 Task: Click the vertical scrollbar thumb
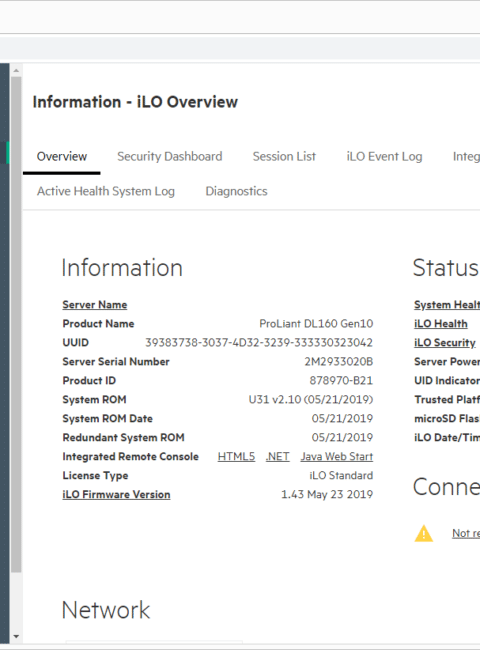(16, 325)
